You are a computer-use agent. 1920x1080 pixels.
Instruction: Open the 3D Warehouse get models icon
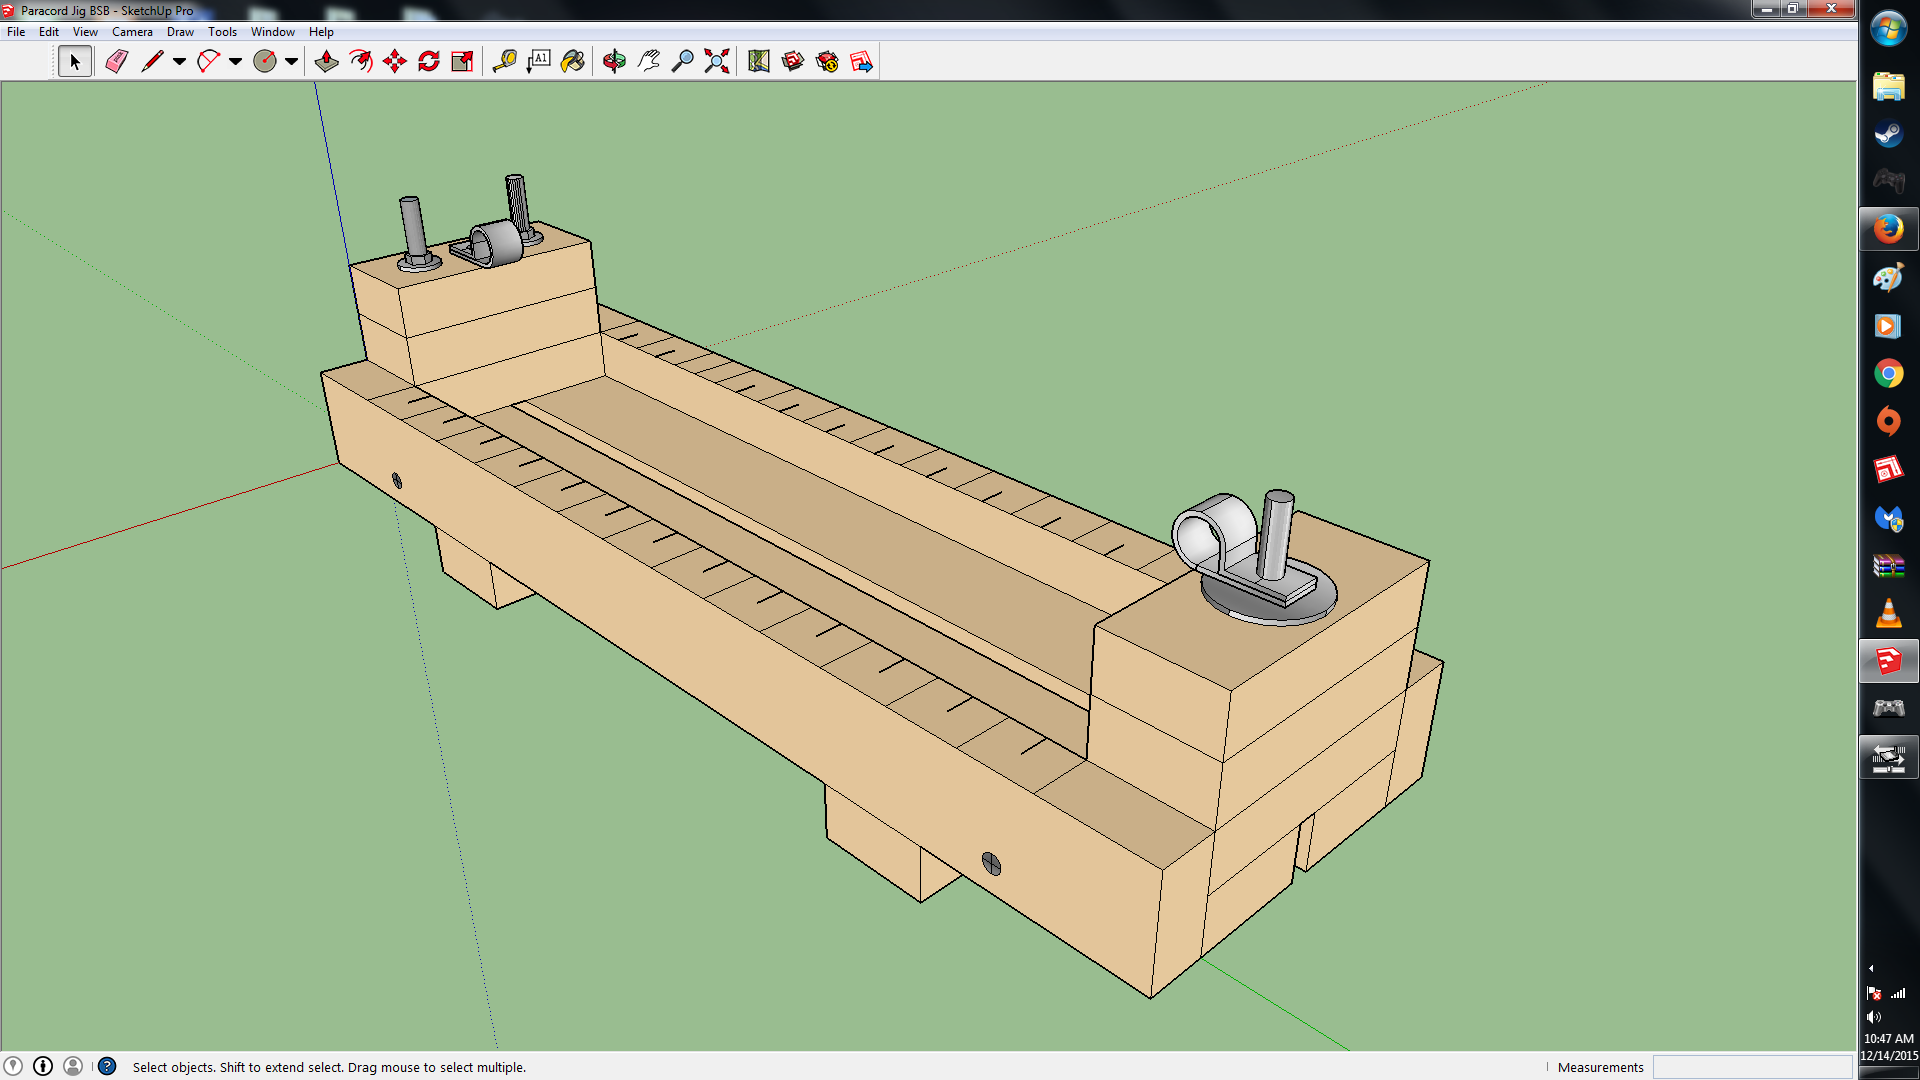click(793, 62)
